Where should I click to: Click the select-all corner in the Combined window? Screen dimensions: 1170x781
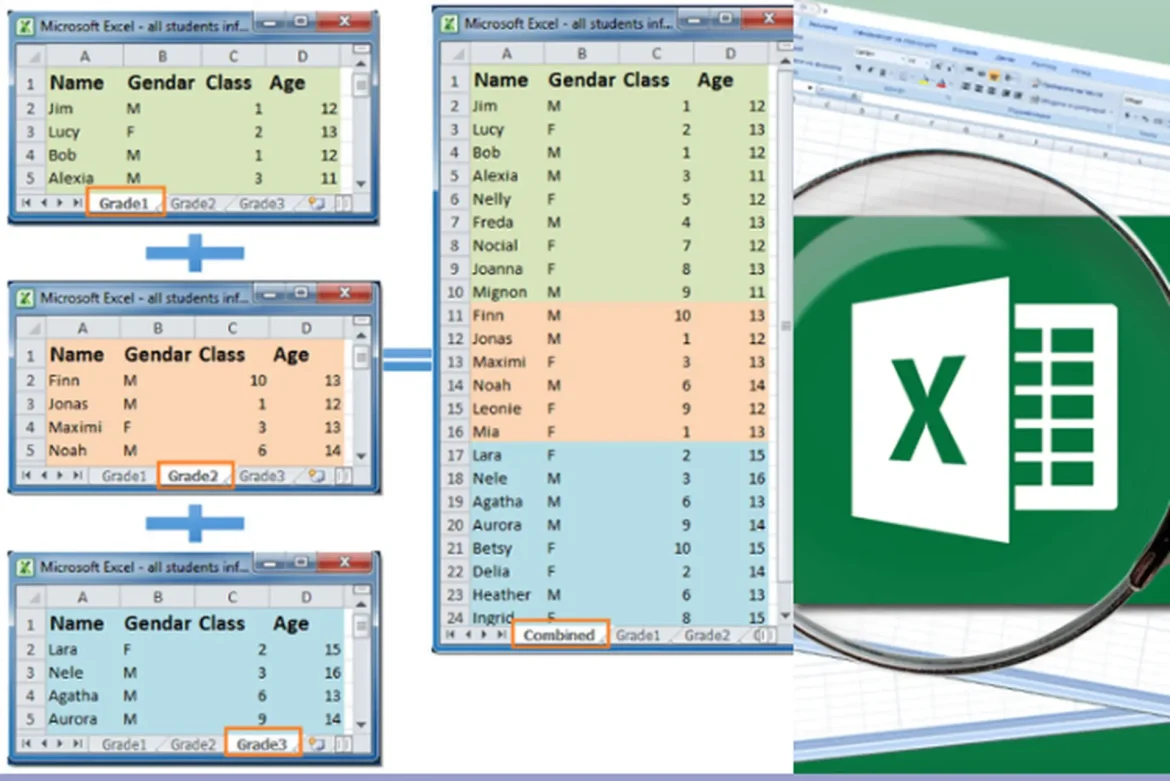tap(453, 53)
